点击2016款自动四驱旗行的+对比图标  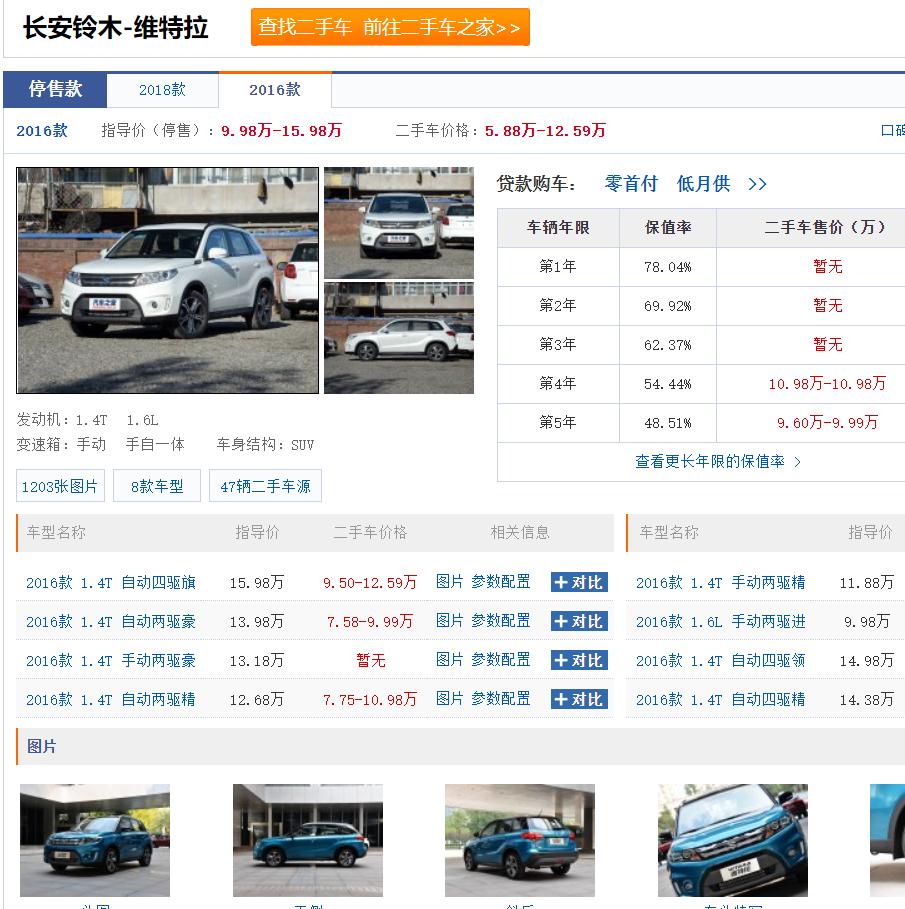578,581
